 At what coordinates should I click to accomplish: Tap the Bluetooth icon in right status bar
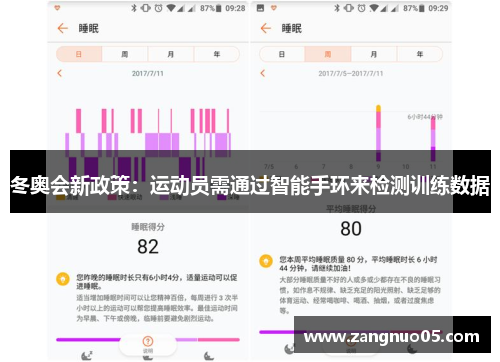click(x=337, y=8)
